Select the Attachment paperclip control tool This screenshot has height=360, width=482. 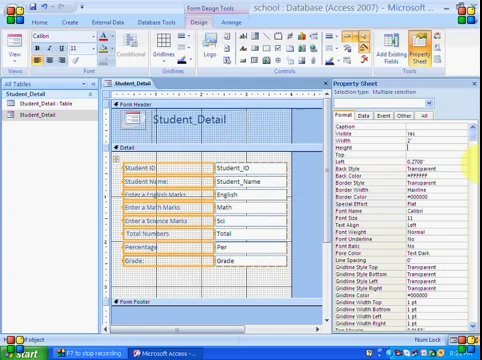(x=313, y=60)
